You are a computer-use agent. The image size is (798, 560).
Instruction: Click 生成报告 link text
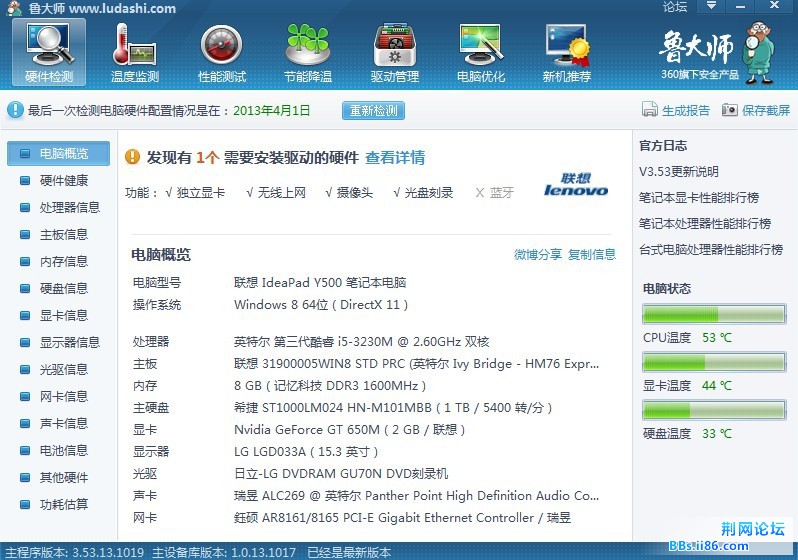pyautogui.click(x=686, y=110)
